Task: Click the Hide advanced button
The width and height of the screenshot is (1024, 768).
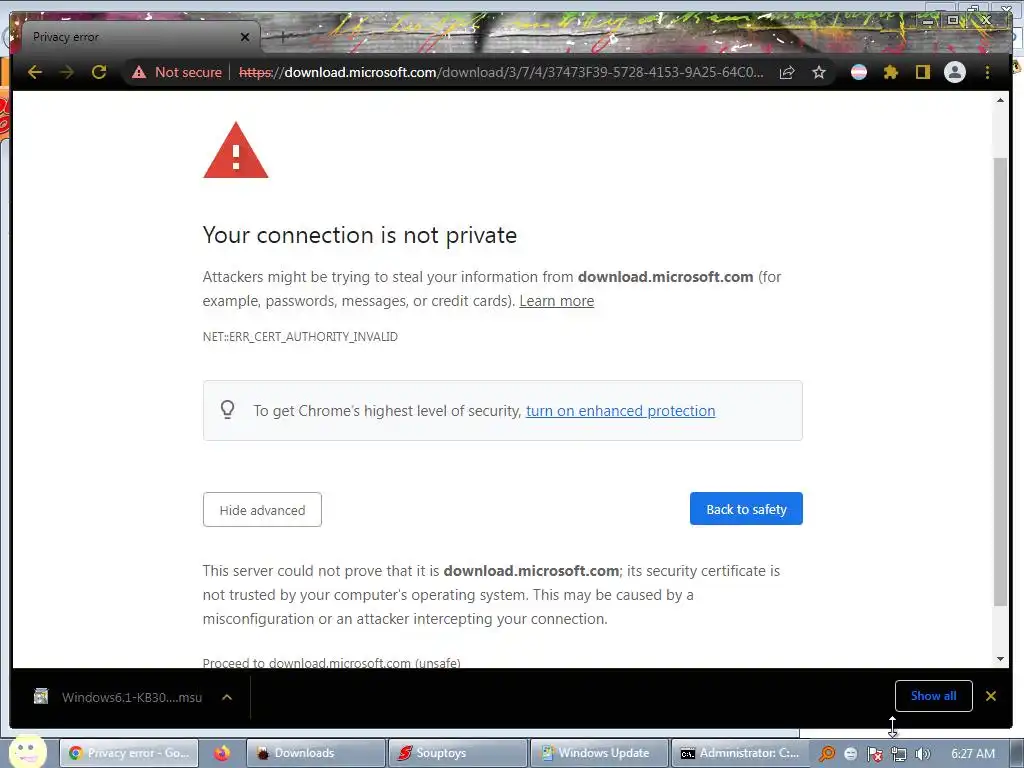Action: (x=262, y=509)
